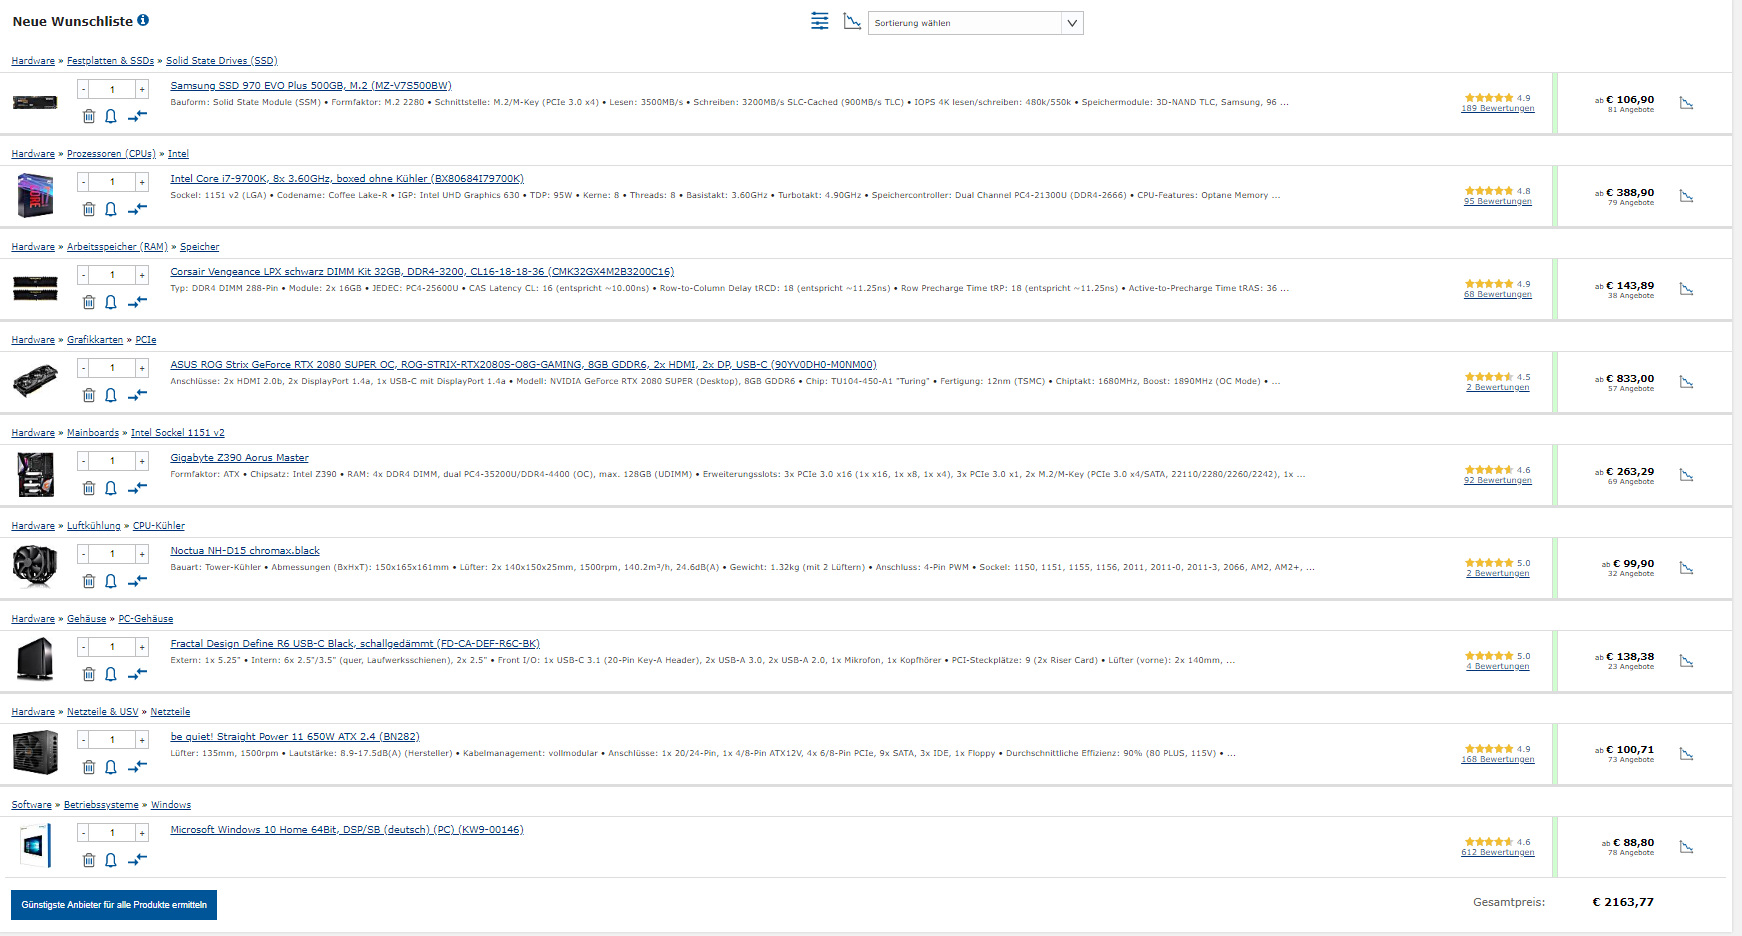Click Gesamtpreis total € 2163,77

tap(1623, 902)
